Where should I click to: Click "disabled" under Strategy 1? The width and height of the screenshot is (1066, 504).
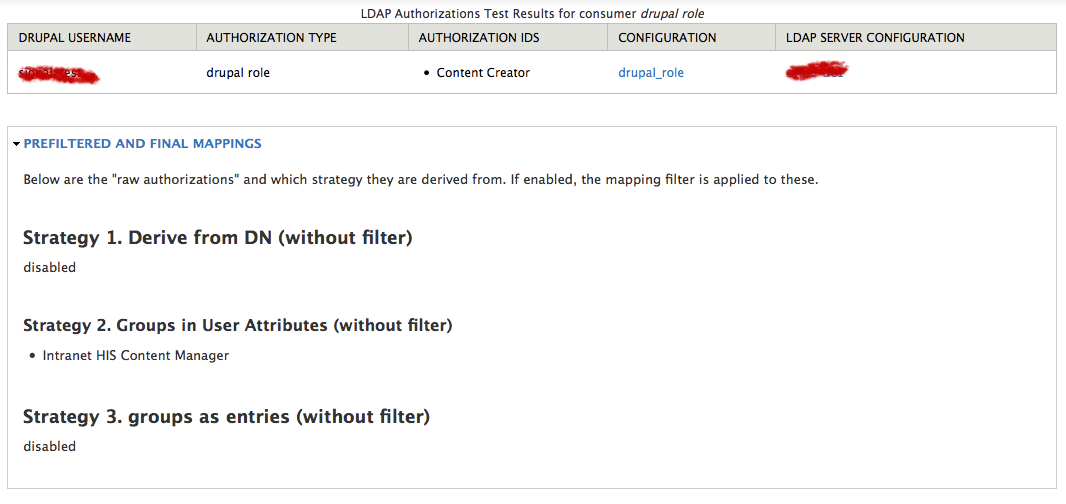pos(49,267)
